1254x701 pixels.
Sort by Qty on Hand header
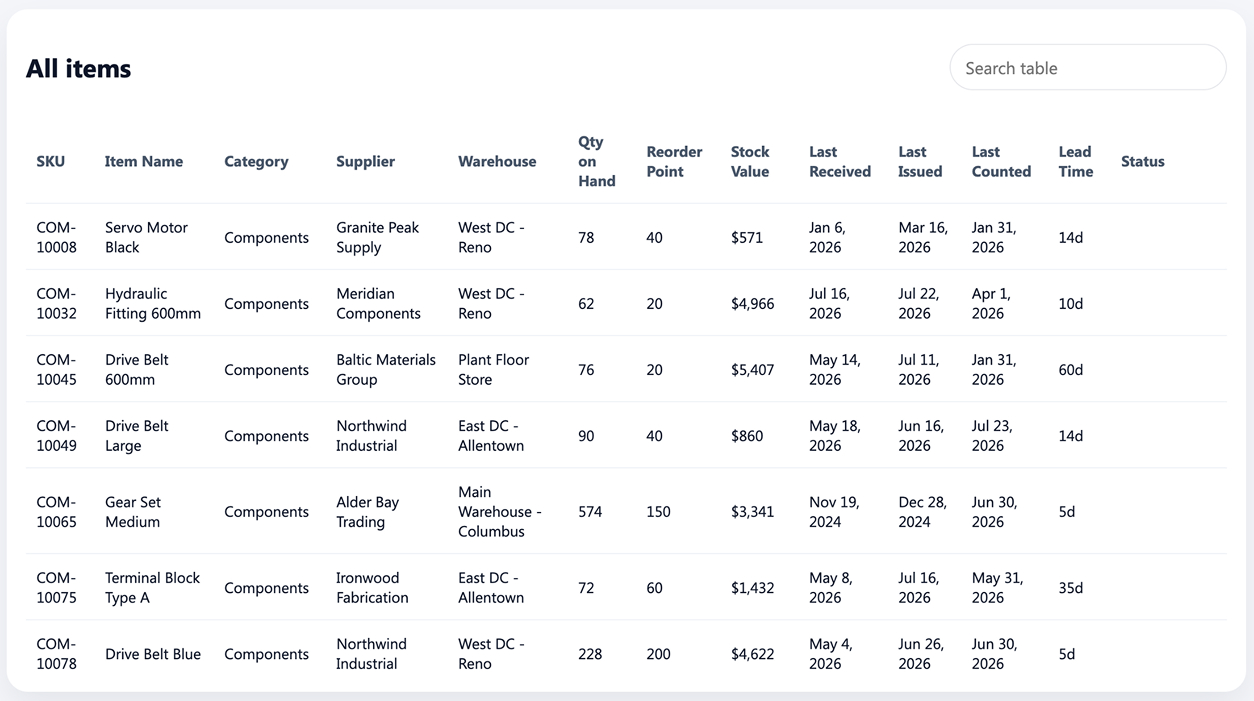coord(596,161)
